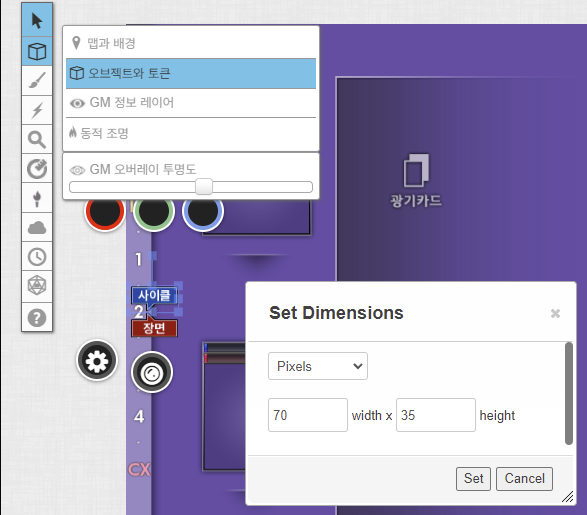The image size is (587, 515).
Task: Click the red-ringed black token
Action: (x=104, y=211)
